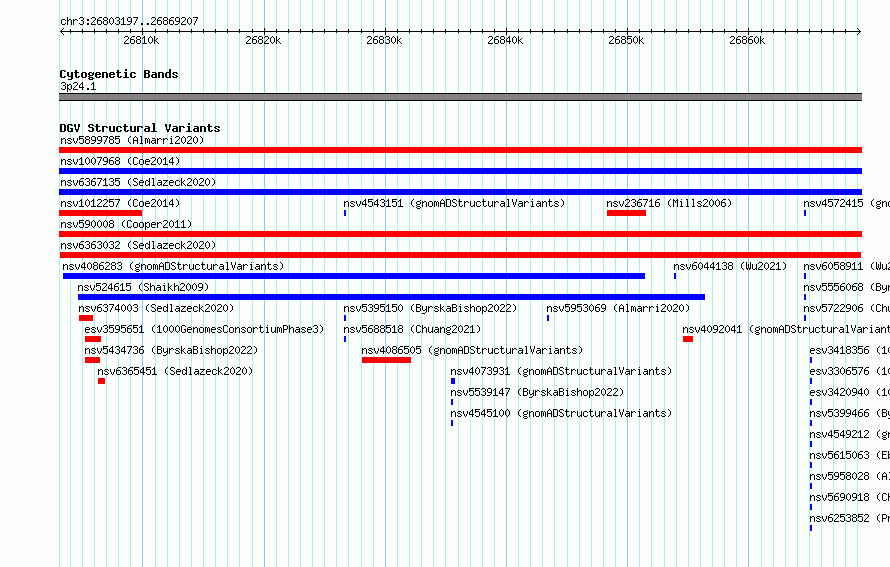Open the esv3418356 variant label
The width and height of the screenshot is (890, 567).
[850, 350]
